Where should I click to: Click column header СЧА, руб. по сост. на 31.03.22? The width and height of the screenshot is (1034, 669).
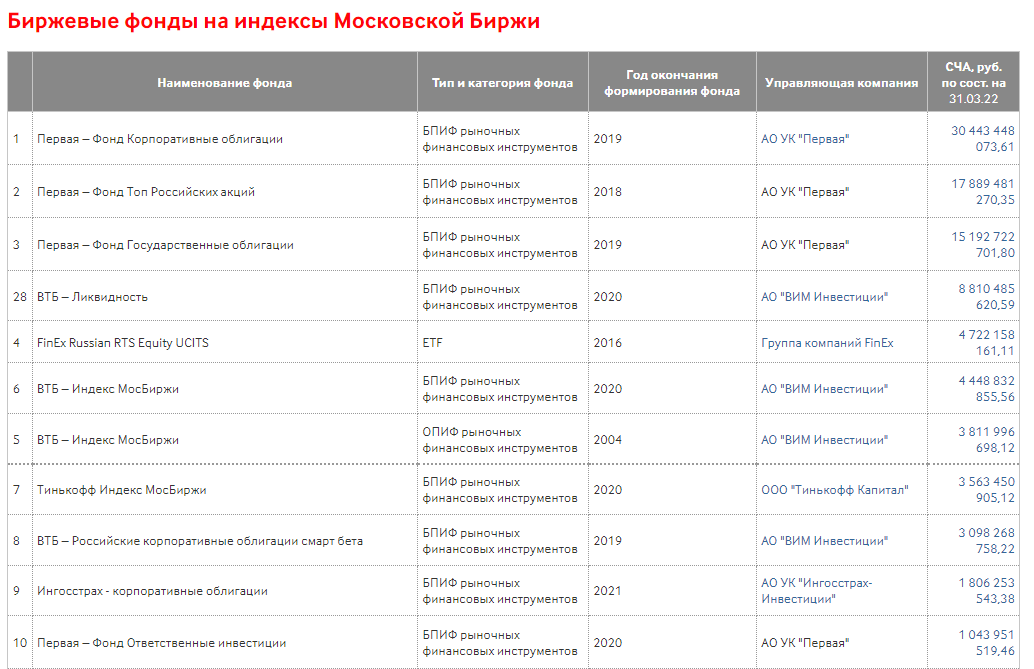tap(973, 83)
